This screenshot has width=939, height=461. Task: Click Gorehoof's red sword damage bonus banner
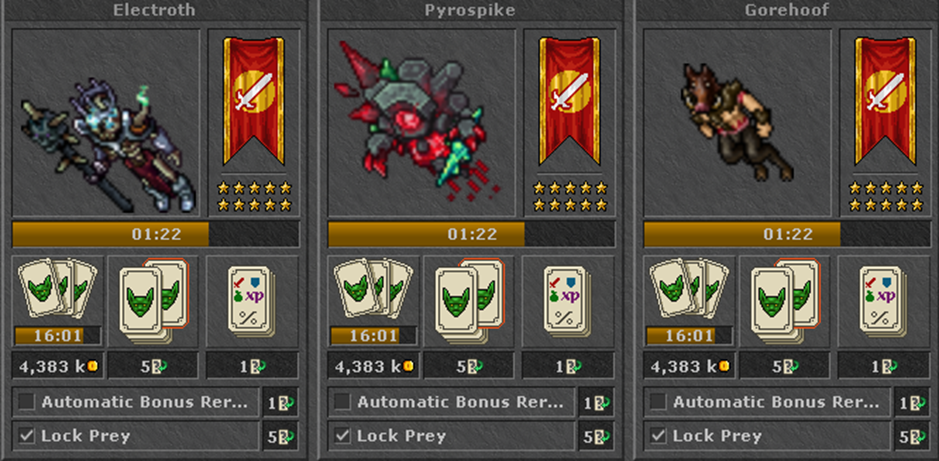885,101
